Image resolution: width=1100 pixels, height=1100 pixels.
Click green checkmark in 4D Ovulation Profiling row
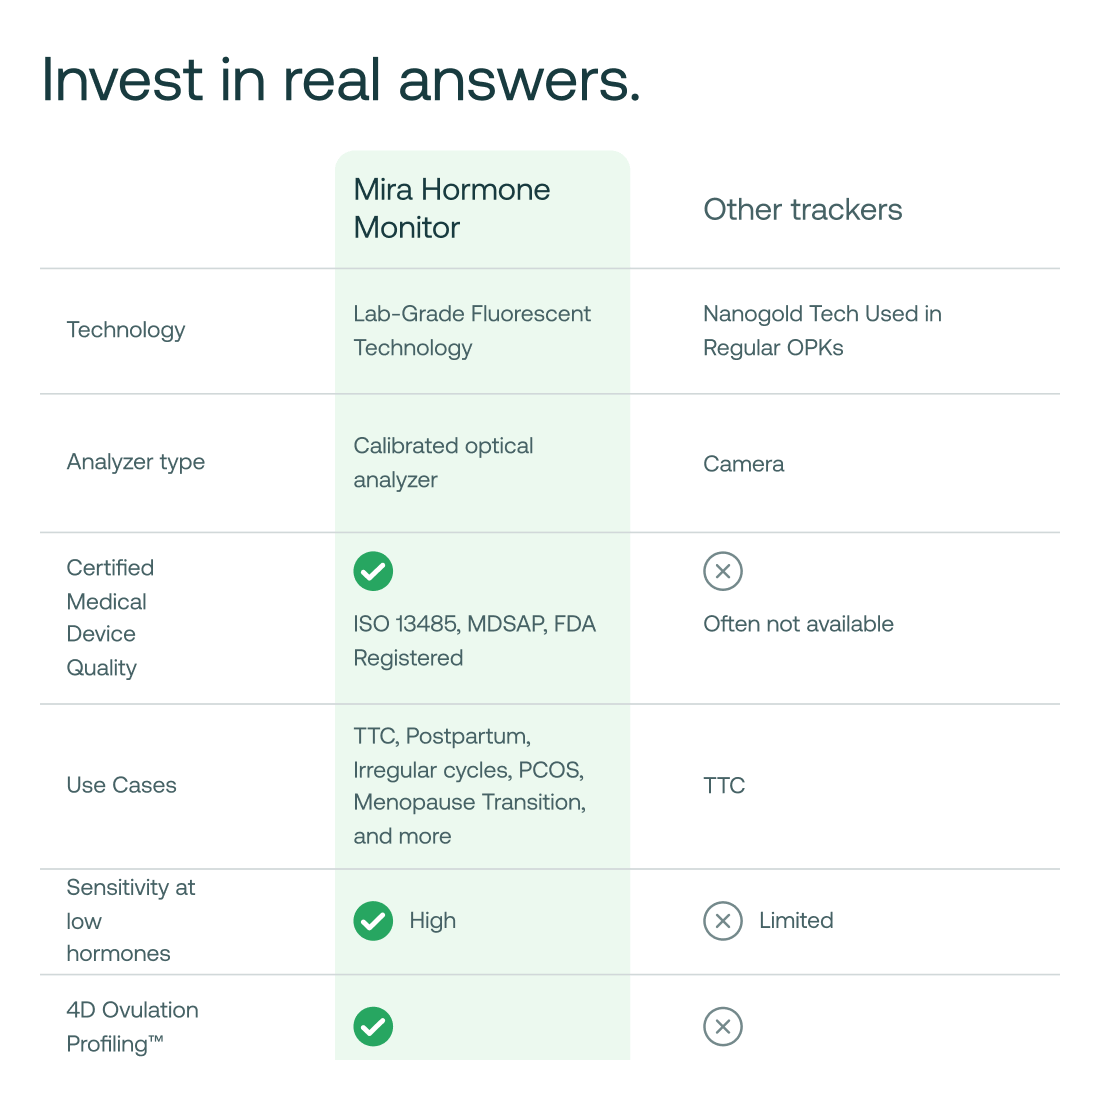pyautogui.click(x=373, y=1026)
